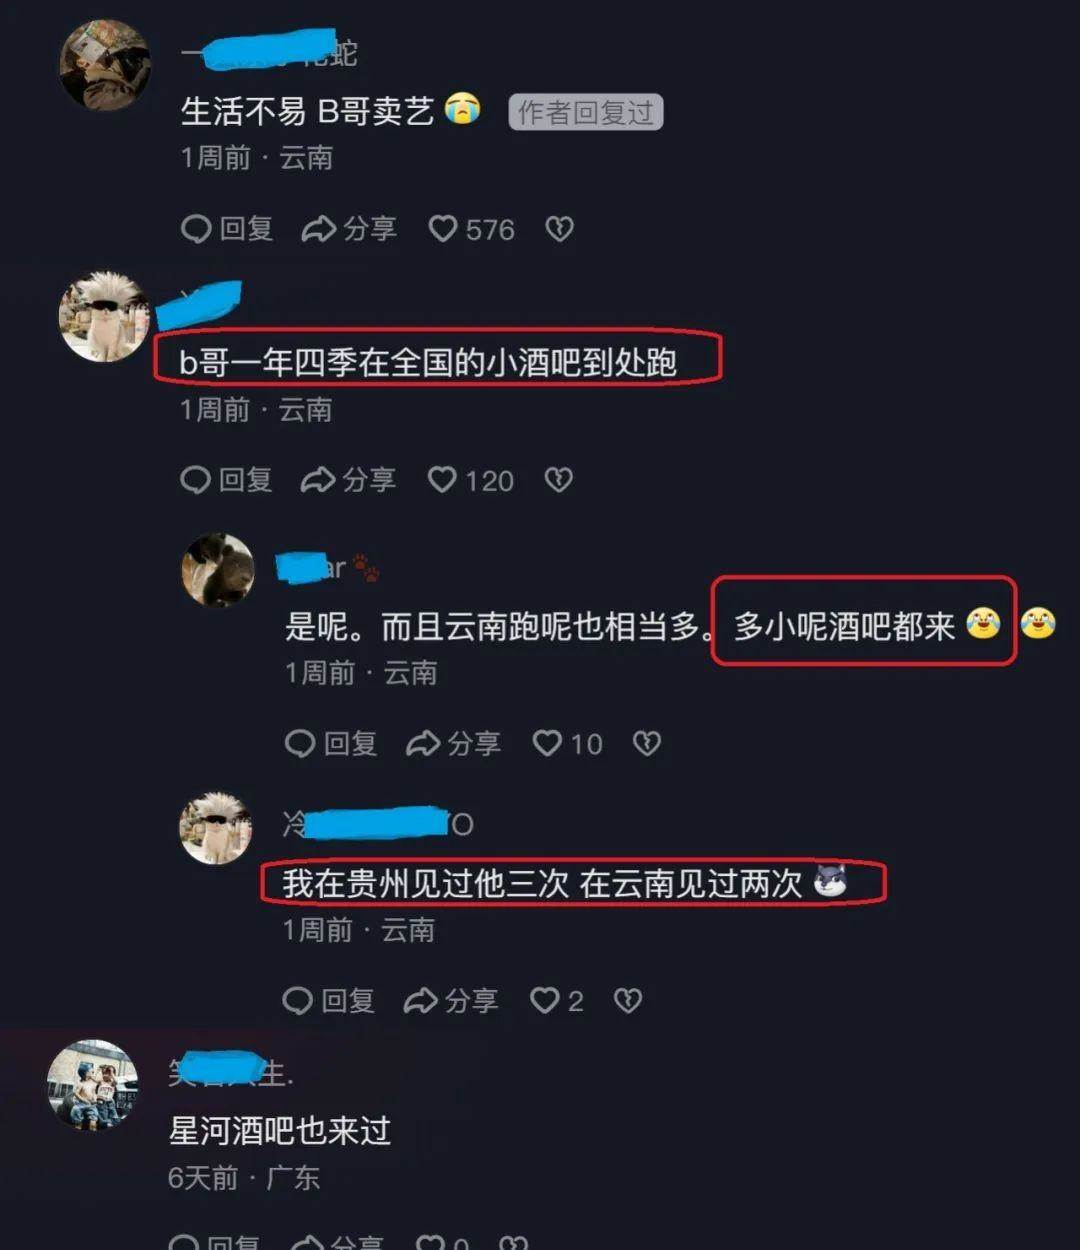Share the 生活不易 B哥卖艺 comment
The height and width of the screenshot is (1250, 1080).
point(349,230)
